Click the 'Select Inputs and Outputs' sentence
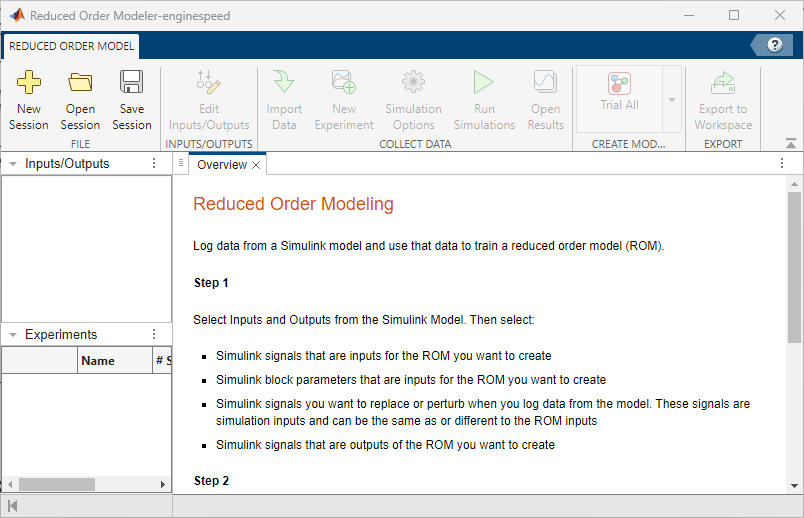804x518 pixels. click(364, 320)
